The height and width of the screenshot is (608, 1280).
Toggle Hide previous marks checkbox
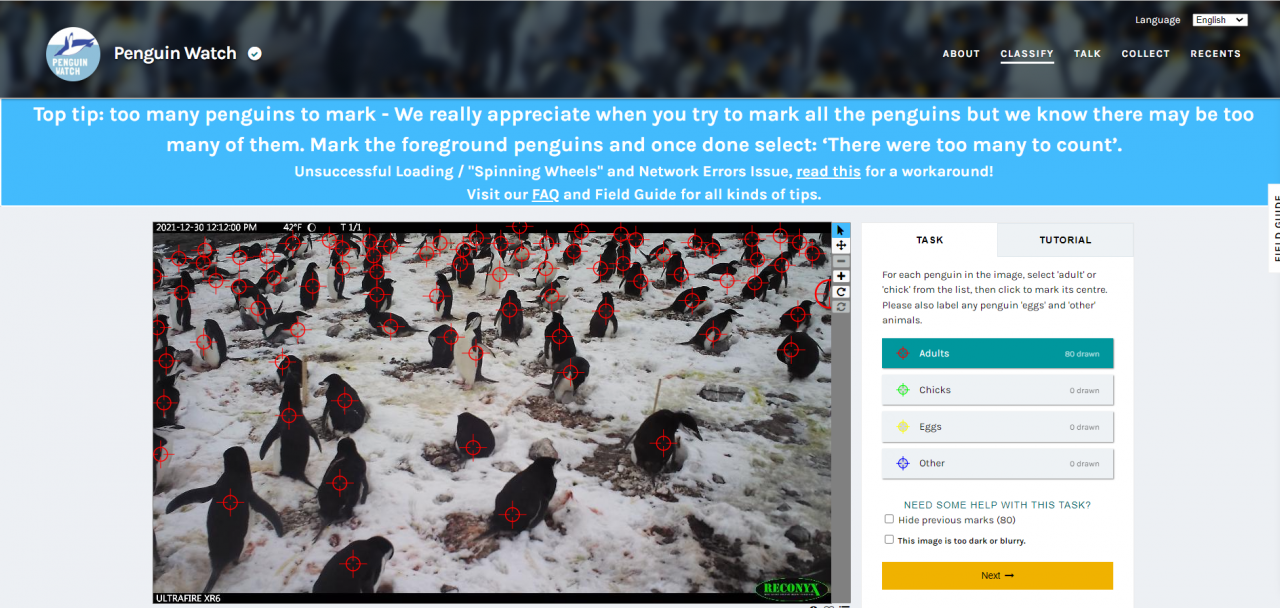(889, 519)
